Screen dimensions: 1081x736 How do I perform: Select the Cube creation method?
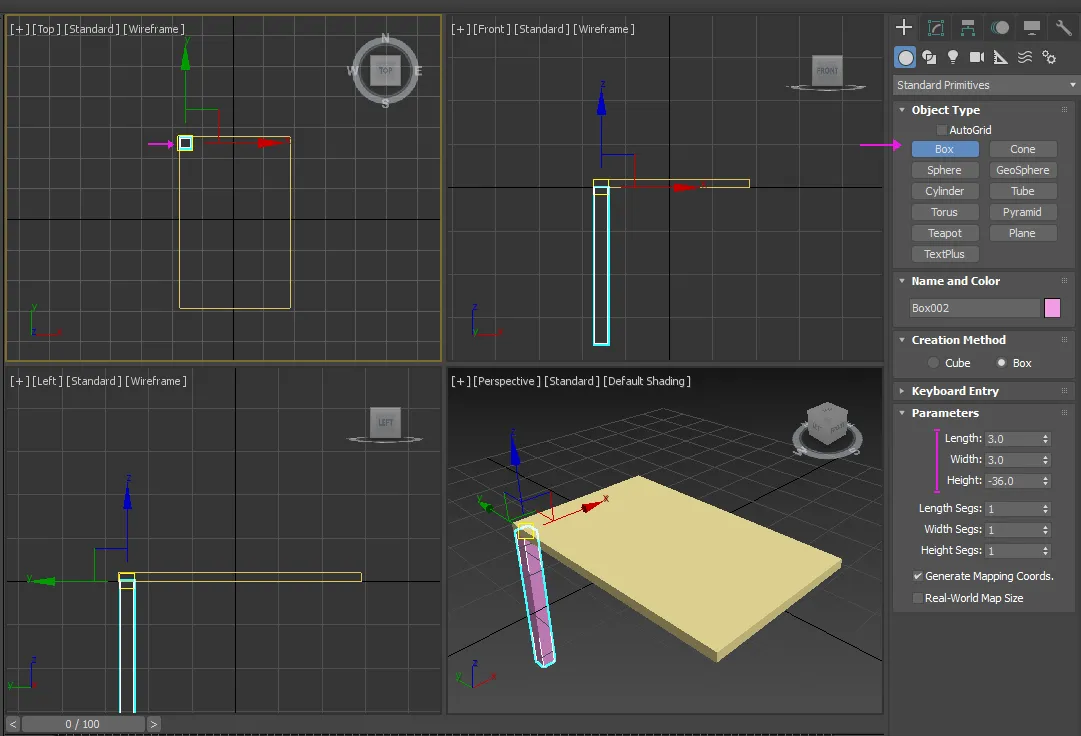click(934, 363)
